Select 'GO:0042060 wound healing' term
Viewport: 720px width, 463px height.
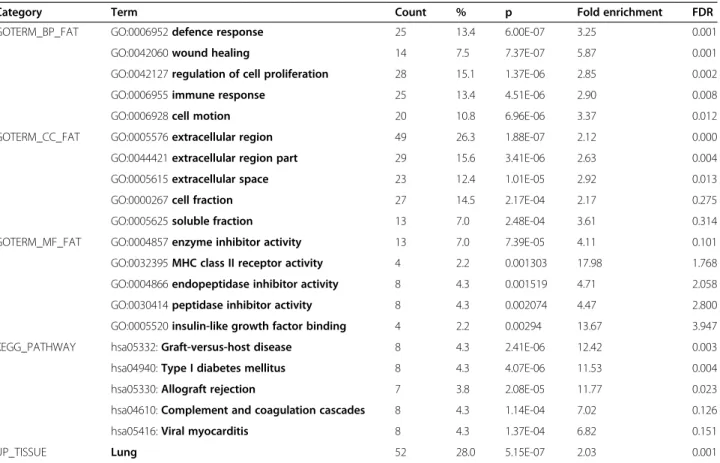coord(180,53)
